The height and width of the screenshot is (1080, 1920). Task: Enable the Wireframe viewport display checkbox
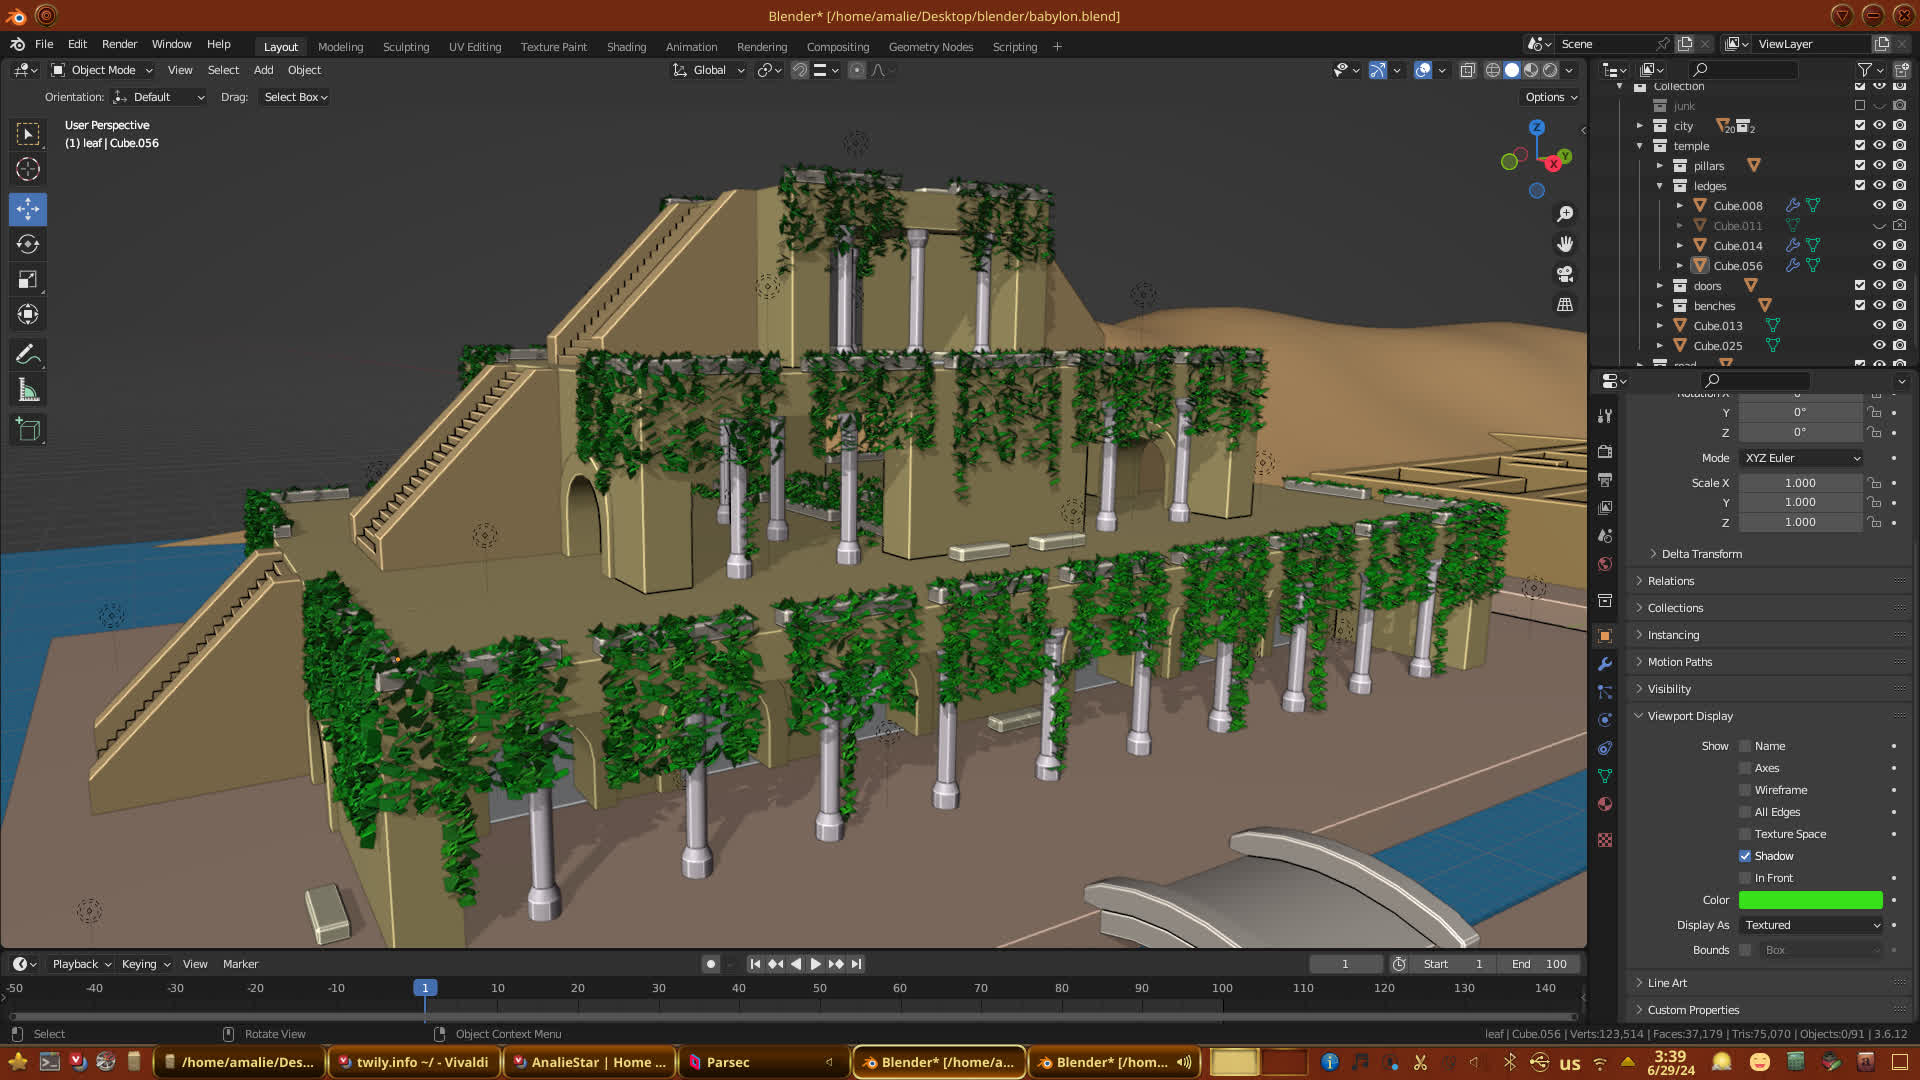tap(1745, 790)
